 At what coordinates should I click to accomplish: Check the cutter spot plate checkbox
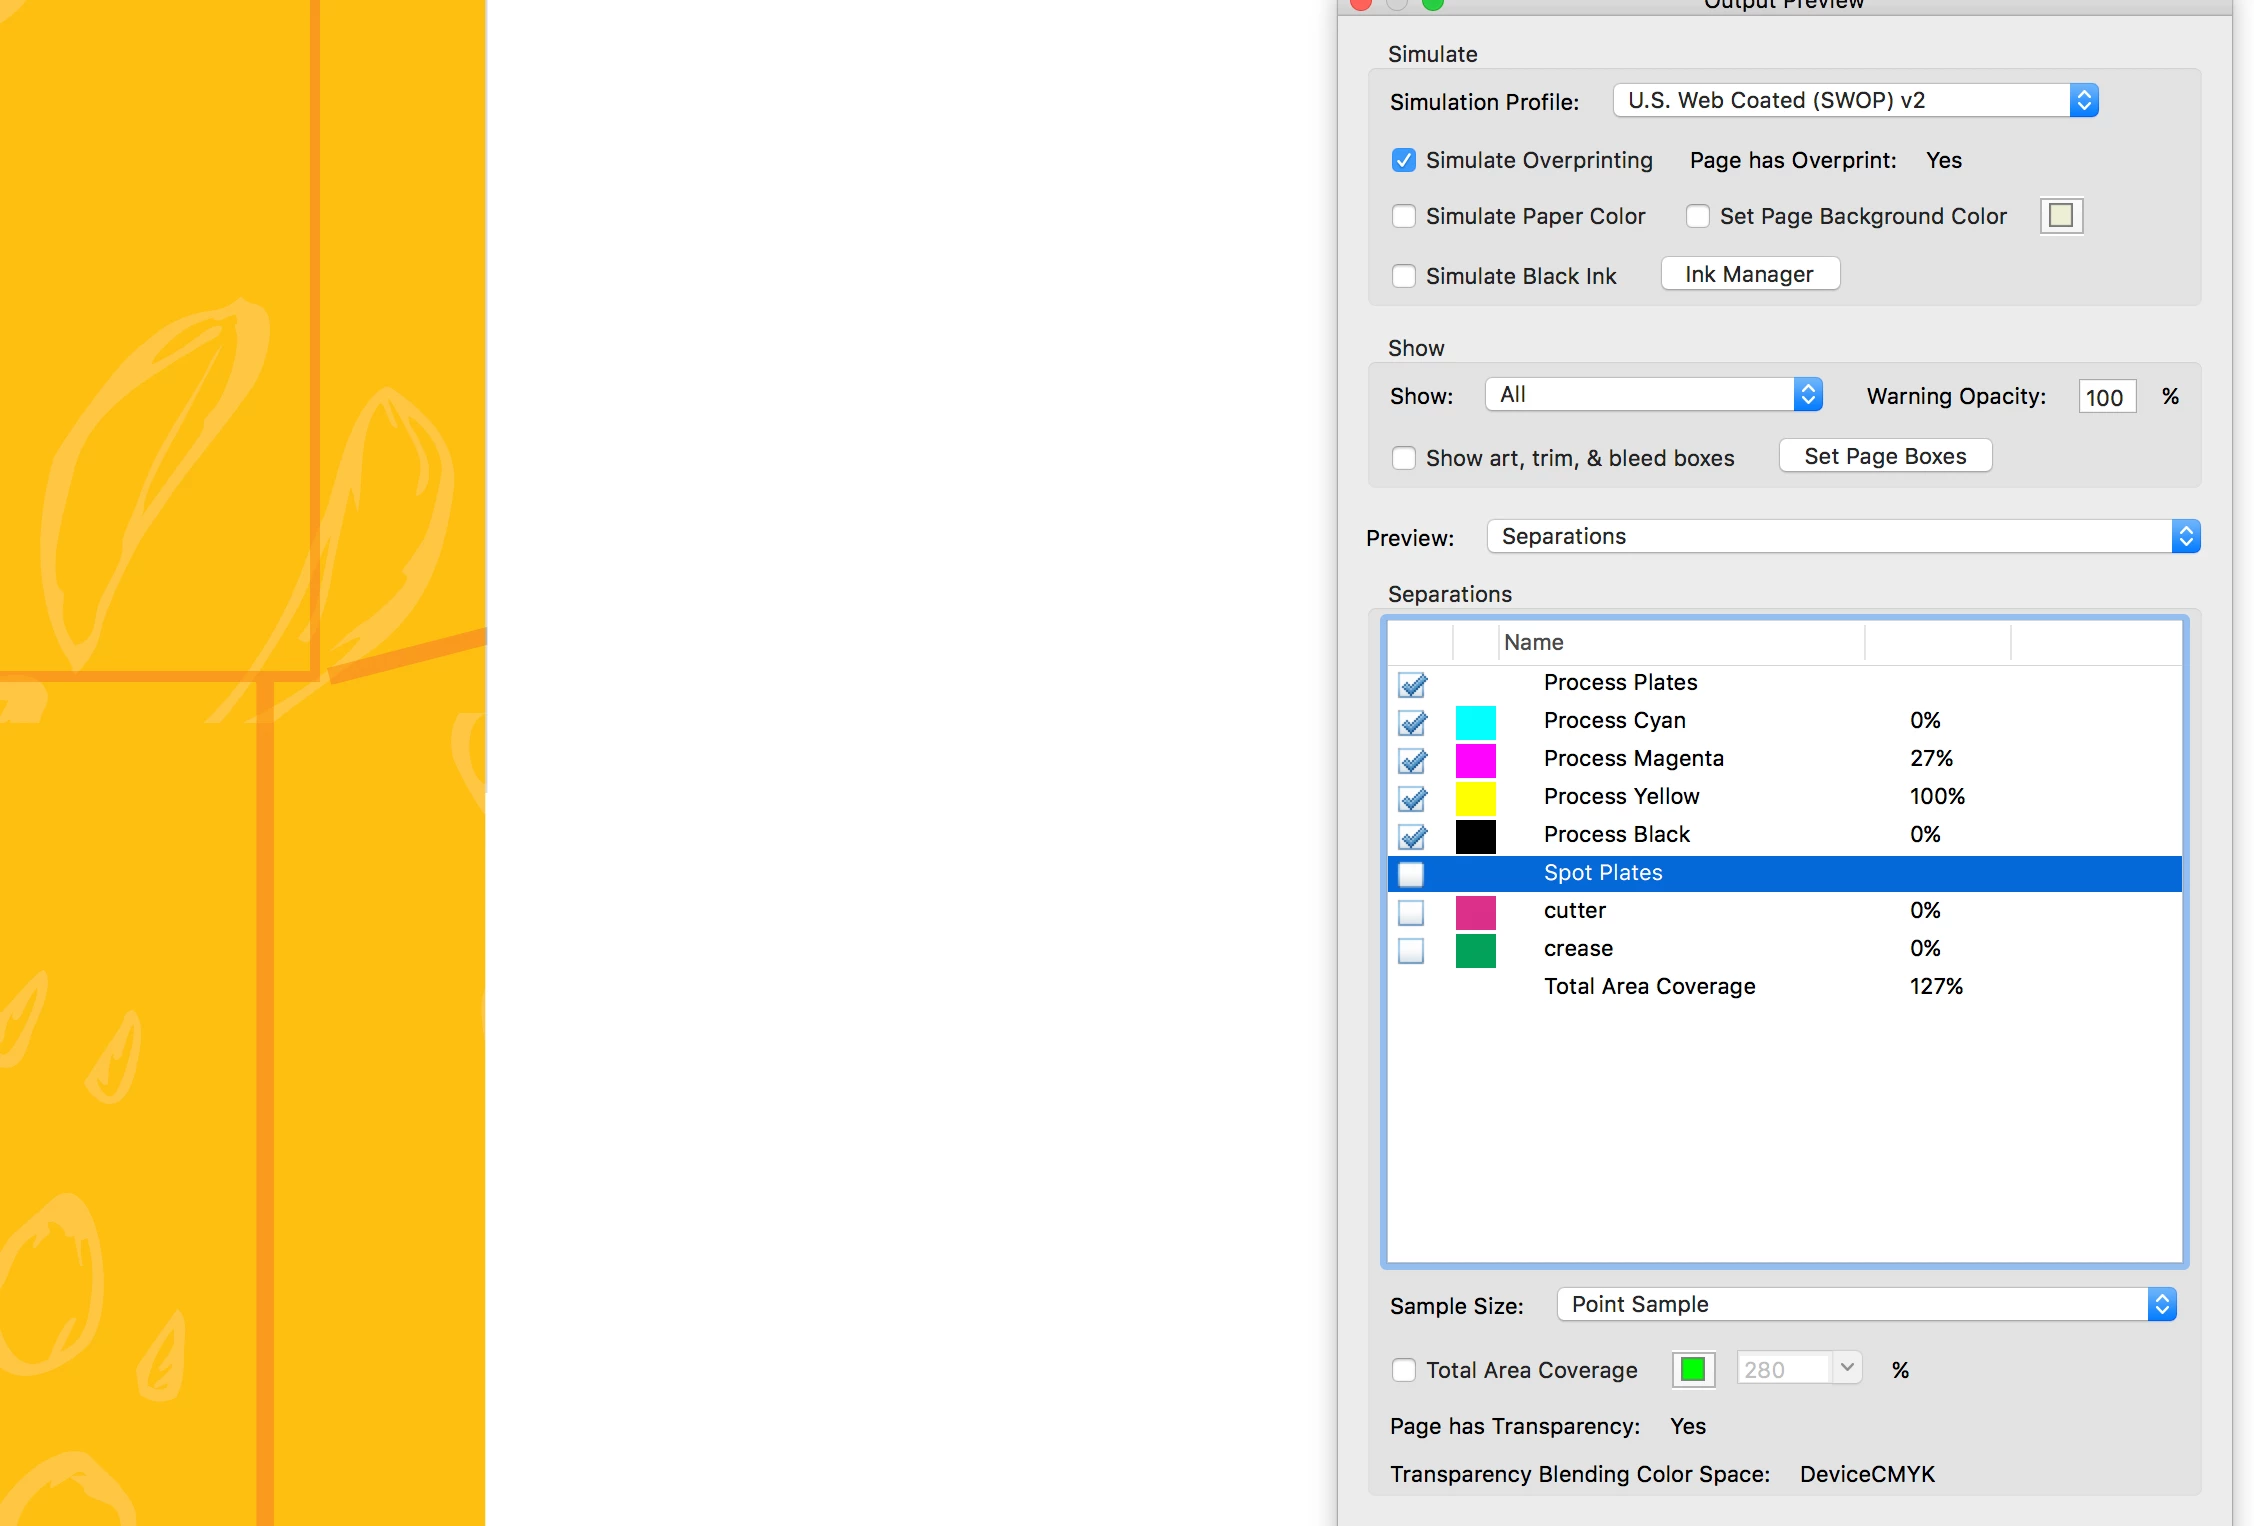(x=1410, y=912)
